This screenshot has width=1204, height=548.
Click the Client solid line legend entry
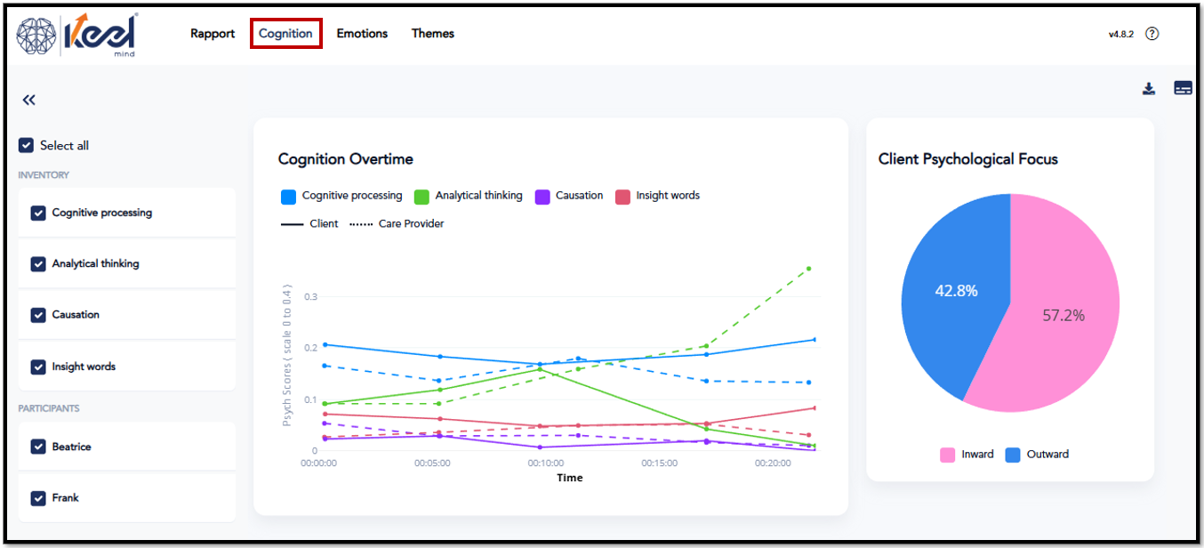coord(310,224)
